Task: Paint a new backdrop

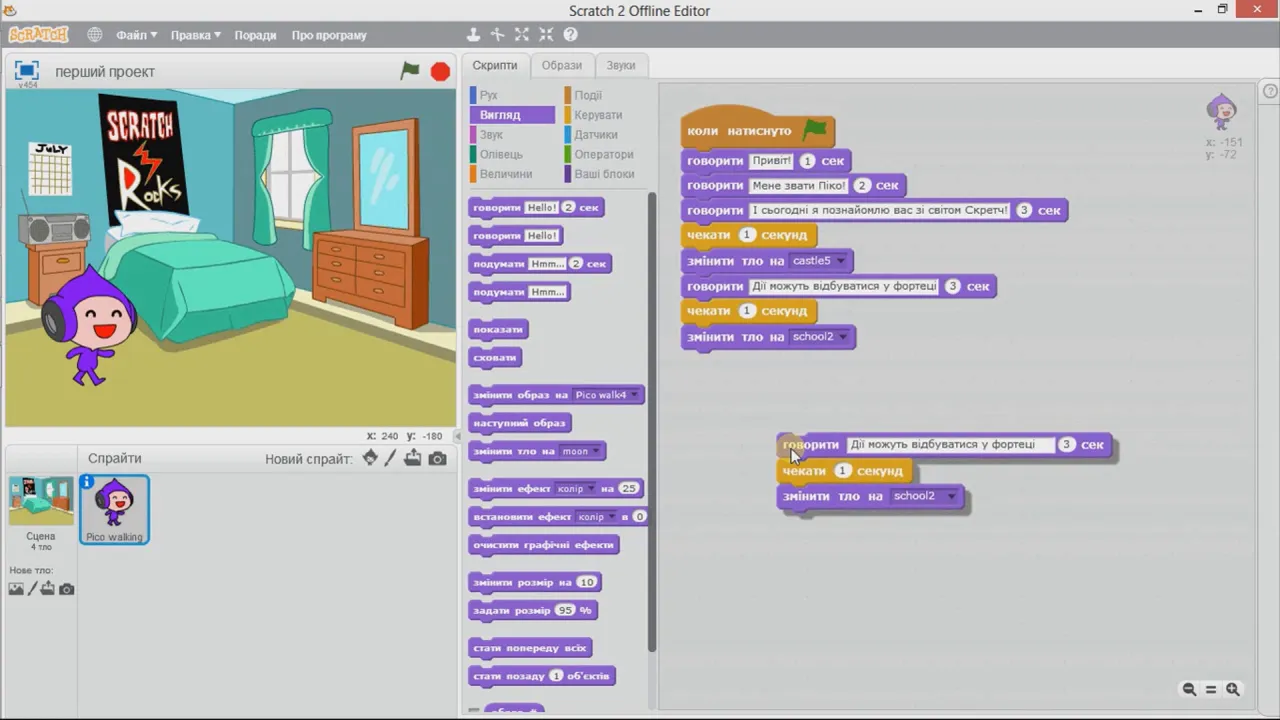Action: (x=32, y=589)
